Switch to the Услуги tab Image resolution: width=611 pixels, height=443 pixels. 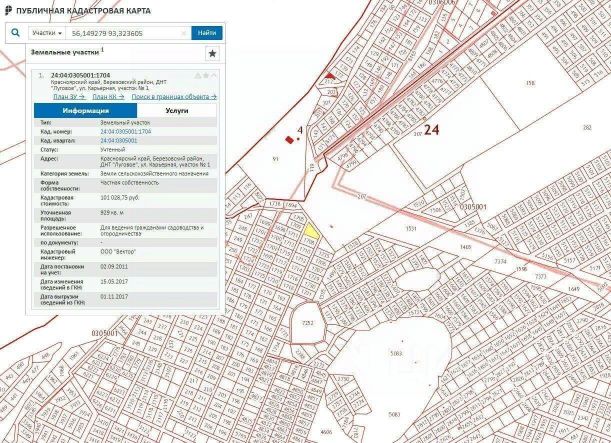pyautogui.click(x=176, y=112)
